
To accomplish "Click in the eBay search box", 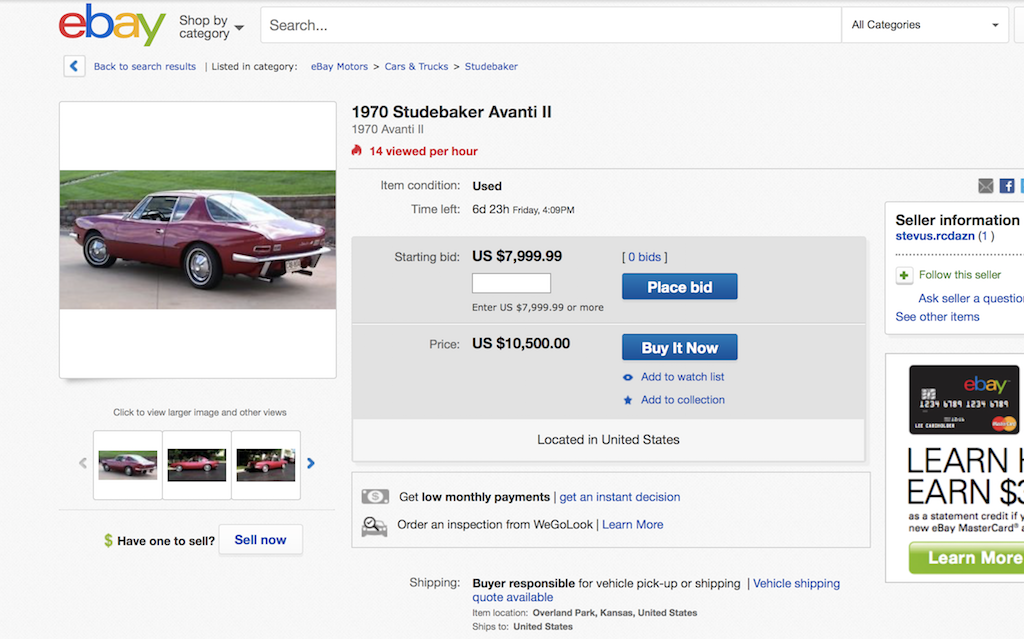I will pos(550,25).
